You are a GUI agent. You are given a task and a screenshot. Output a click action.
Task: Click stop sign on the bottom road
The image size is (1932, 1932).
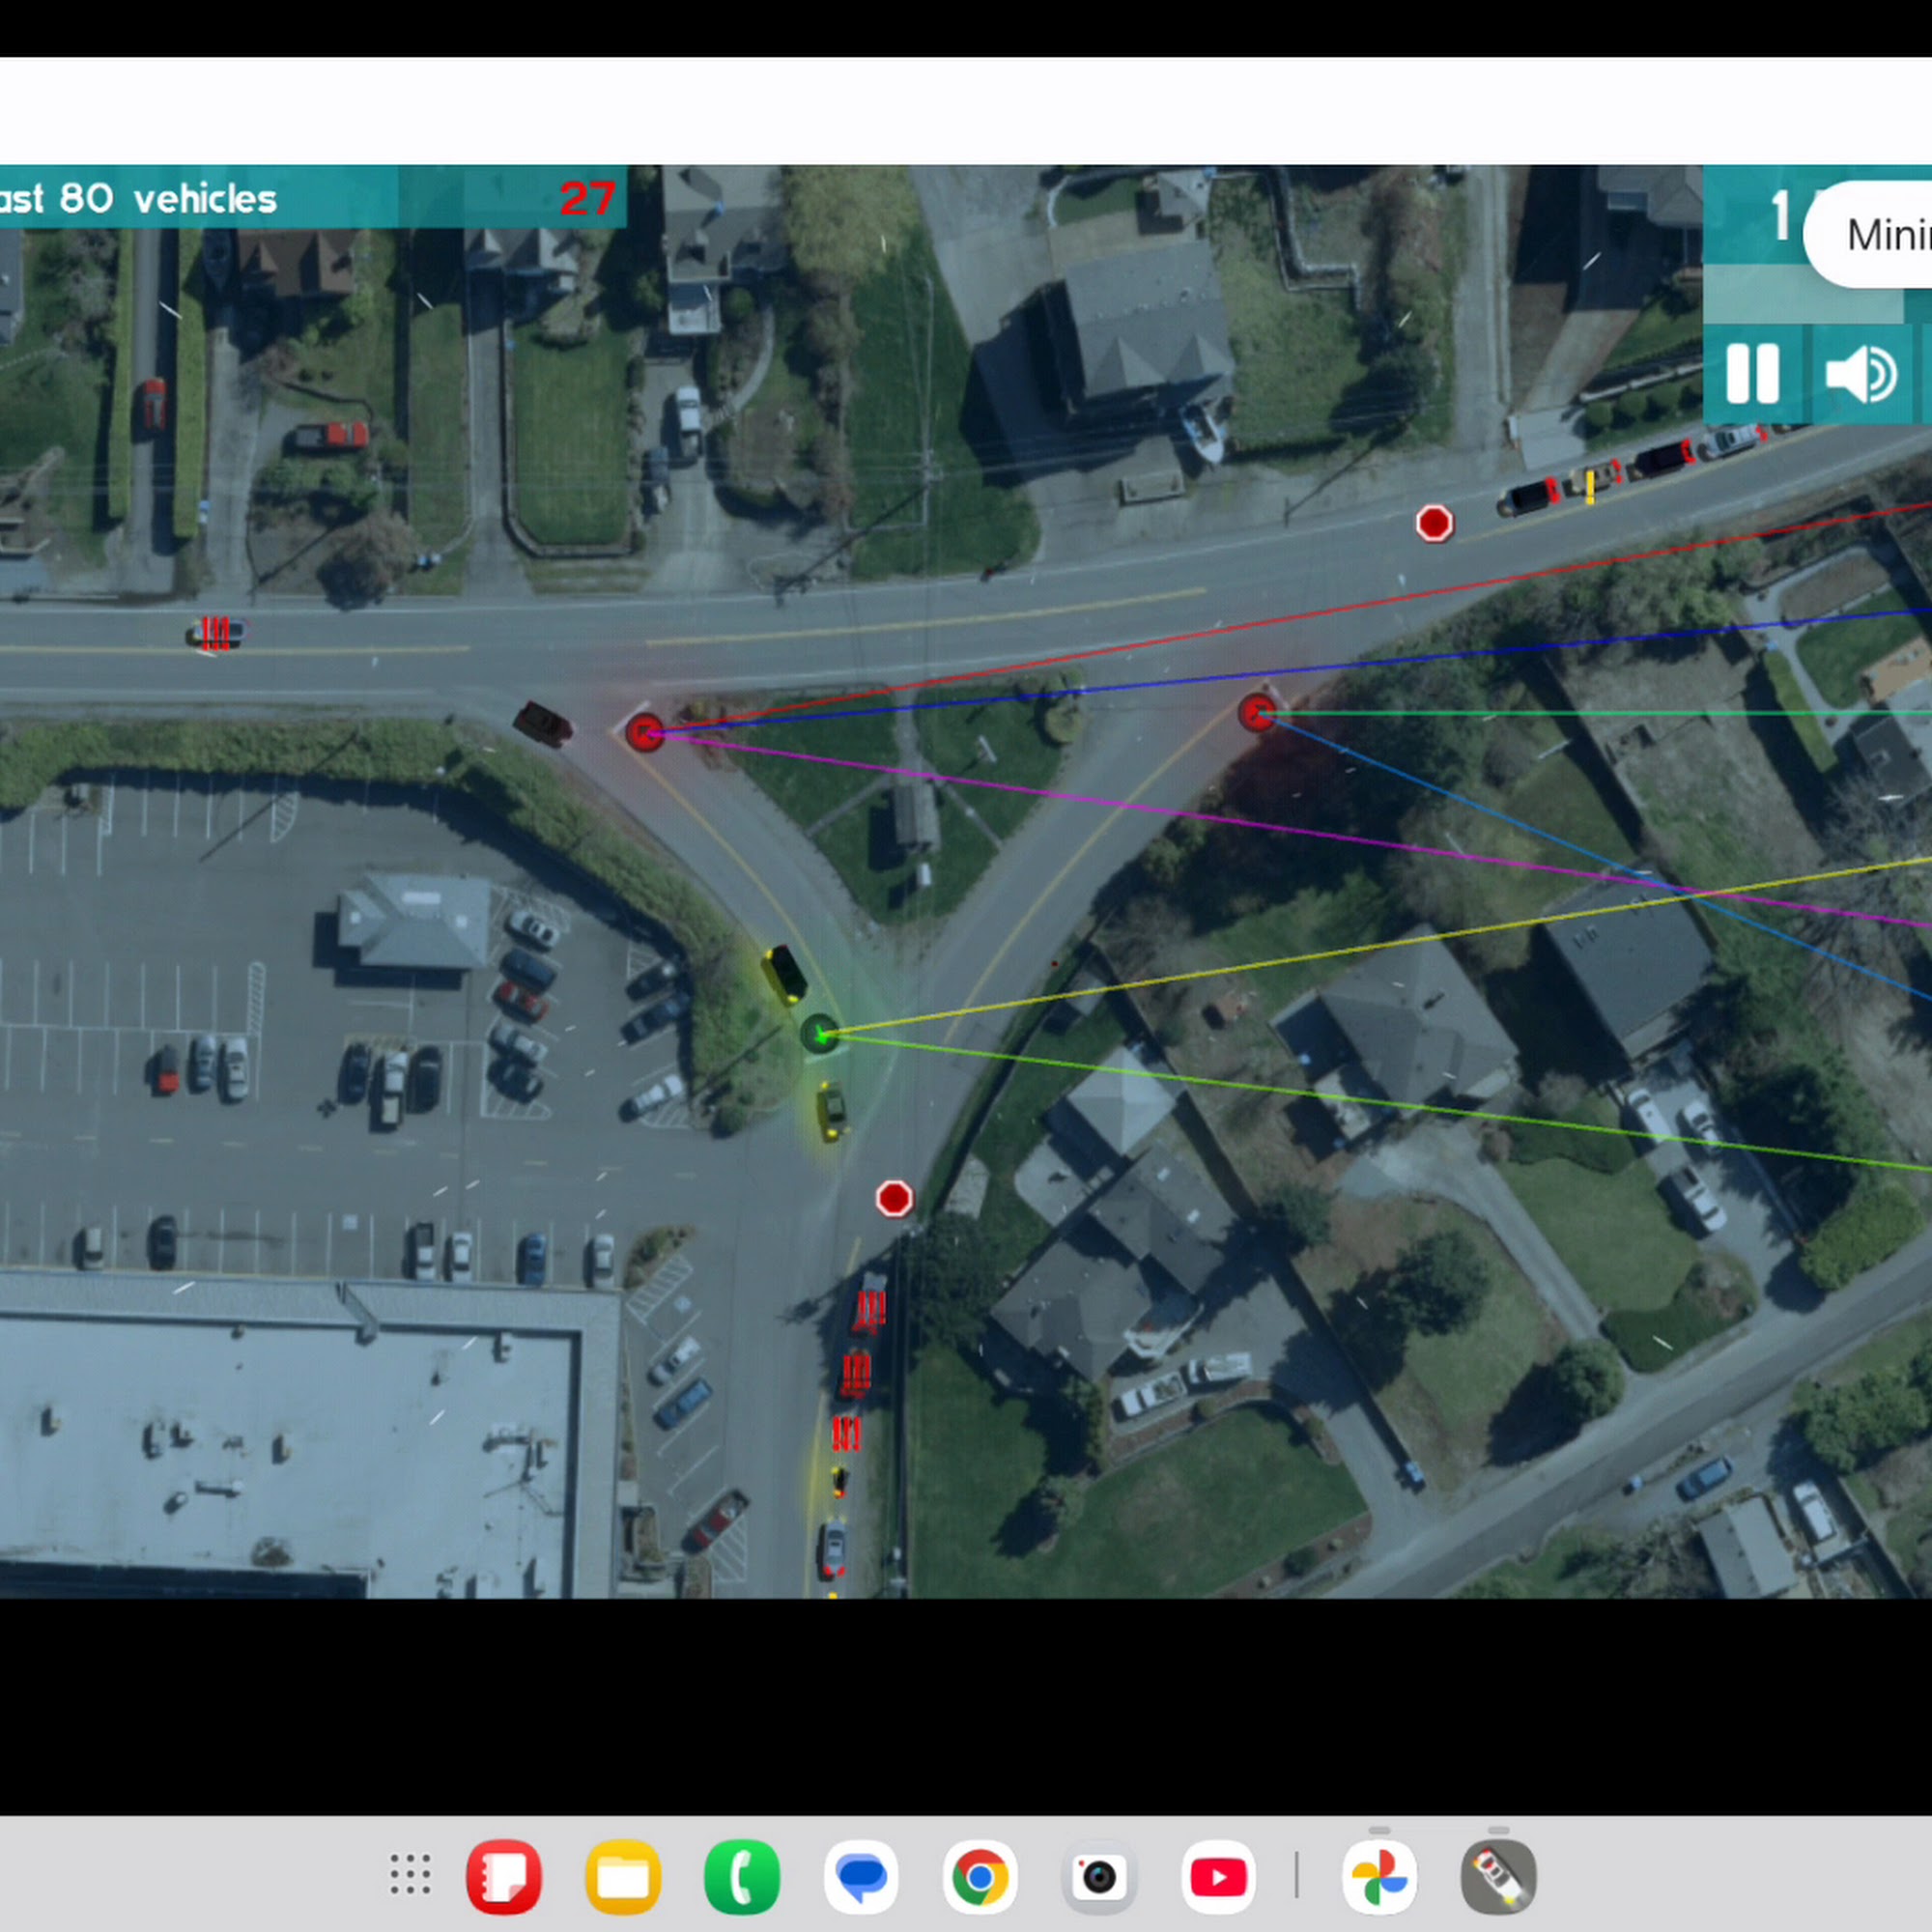point(894,1198)
